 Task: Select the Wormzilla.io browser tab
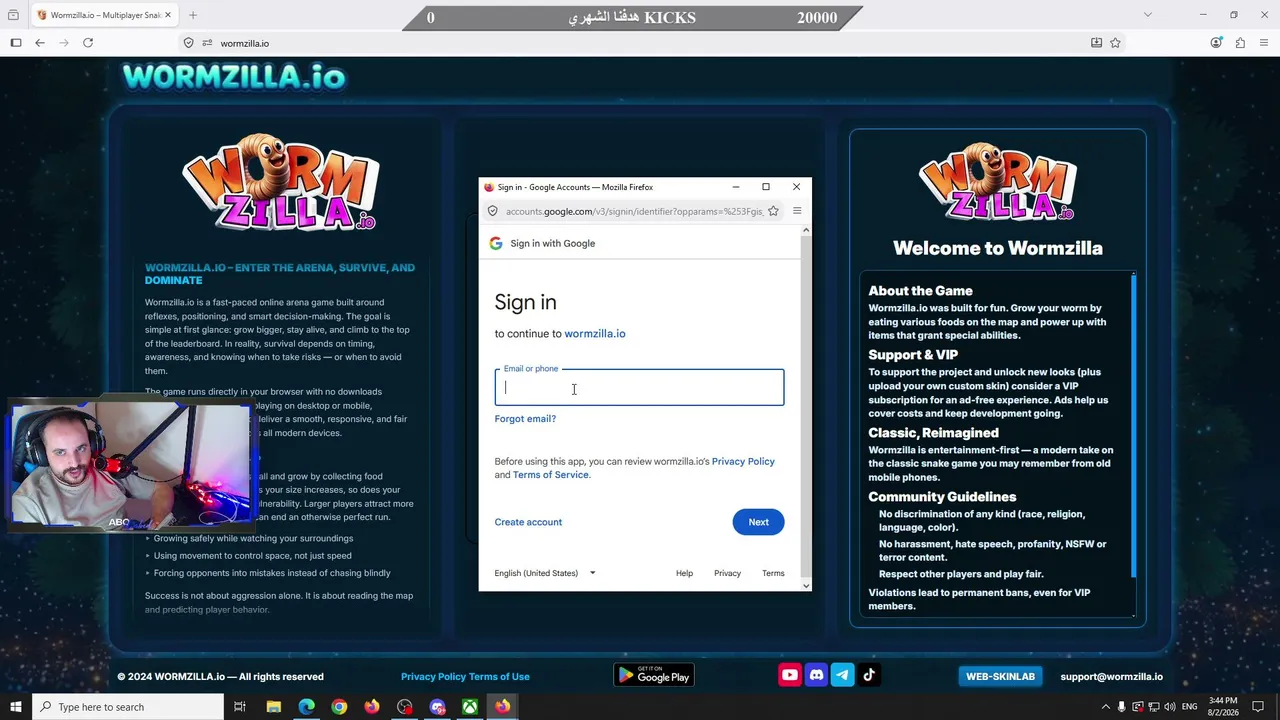pos(103,15)
